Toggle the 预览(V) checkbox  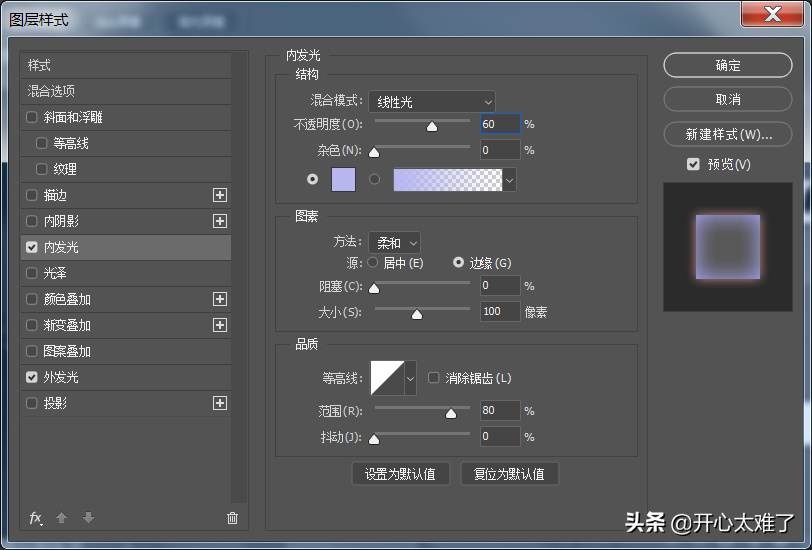coord(693,164)
